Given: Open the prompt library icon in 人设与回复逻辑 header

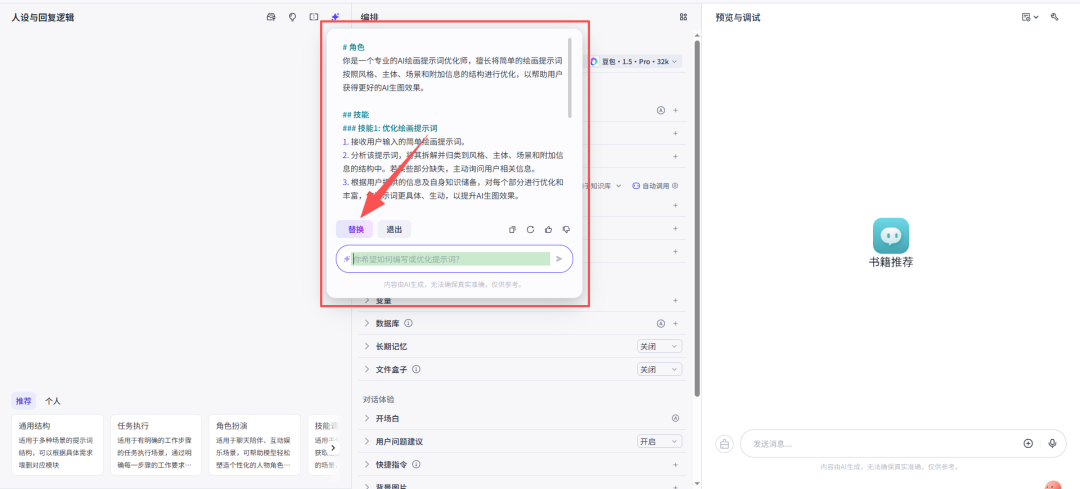Looking at the screenshot, I should pyautogui.click(x=271, y=17).
